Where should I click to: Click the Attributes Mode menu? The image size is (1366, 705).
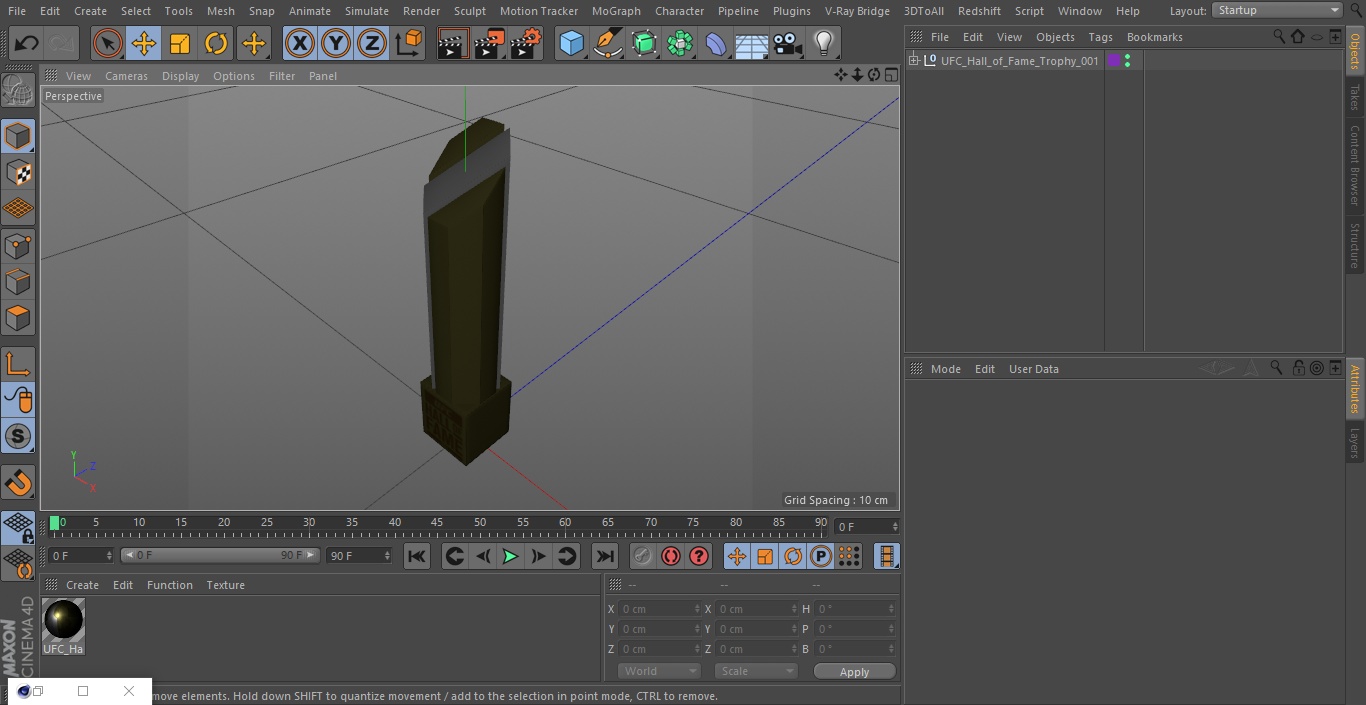point(945,369)
